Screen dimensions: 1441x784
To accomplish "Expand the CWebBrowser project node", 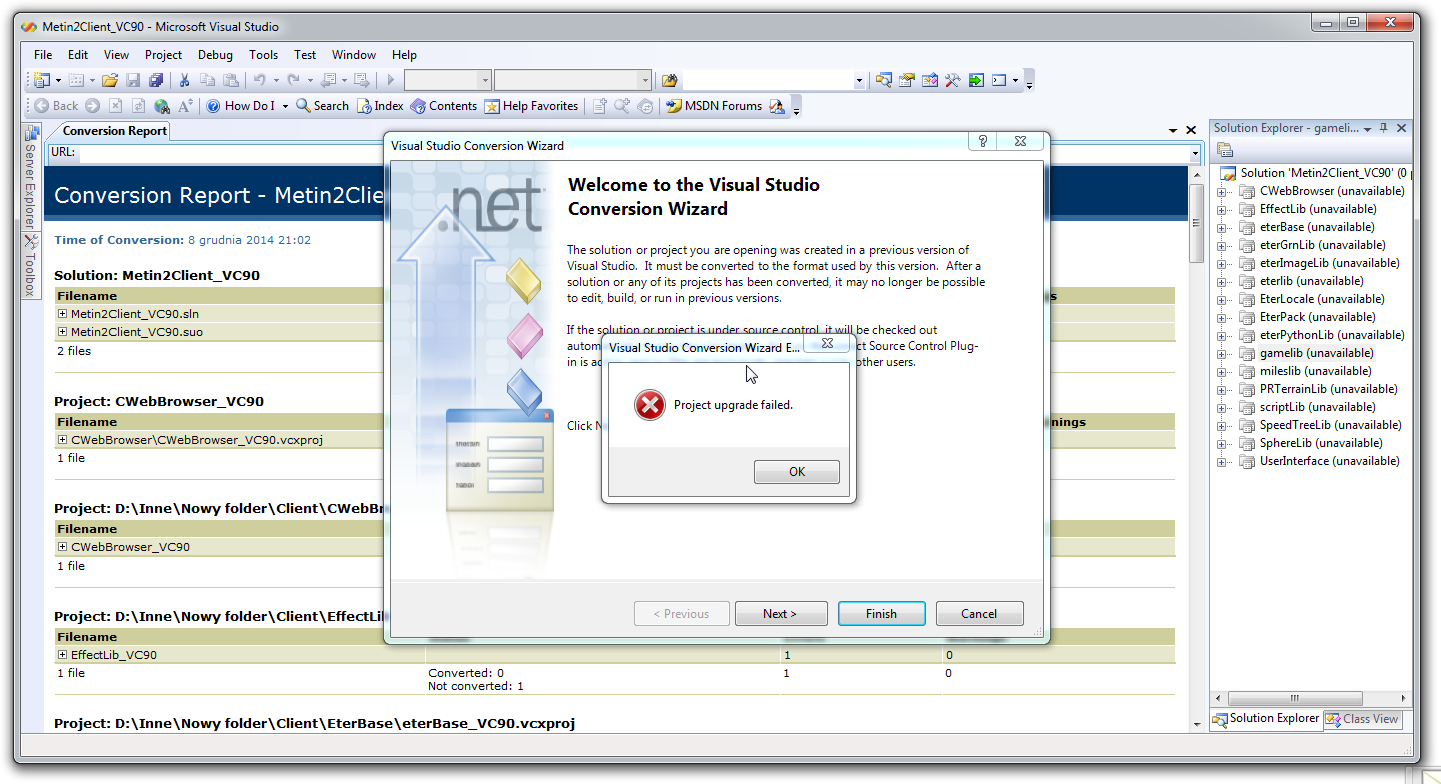I will coord(1221,191).
